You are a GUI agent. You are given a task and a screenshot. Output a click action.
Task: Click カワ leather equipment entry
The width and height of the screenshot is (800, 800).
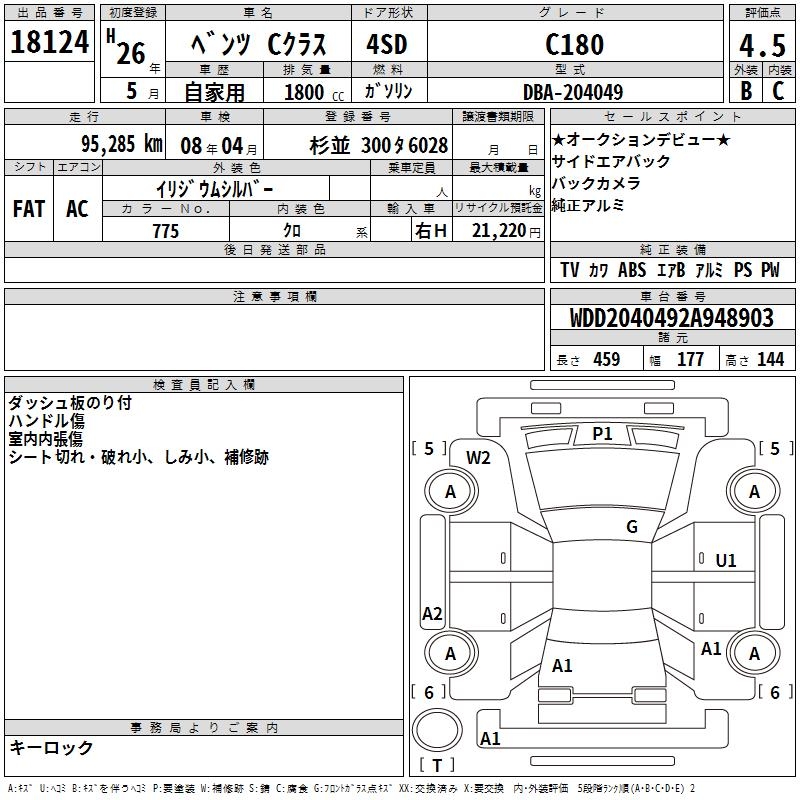(x=598, y=270)
